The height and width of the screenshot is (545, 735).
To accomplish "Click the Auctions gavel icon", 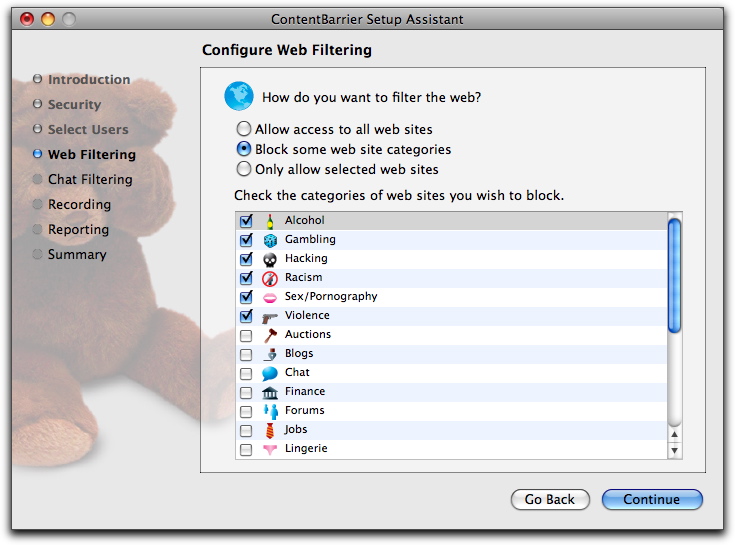I will point(270,335).
